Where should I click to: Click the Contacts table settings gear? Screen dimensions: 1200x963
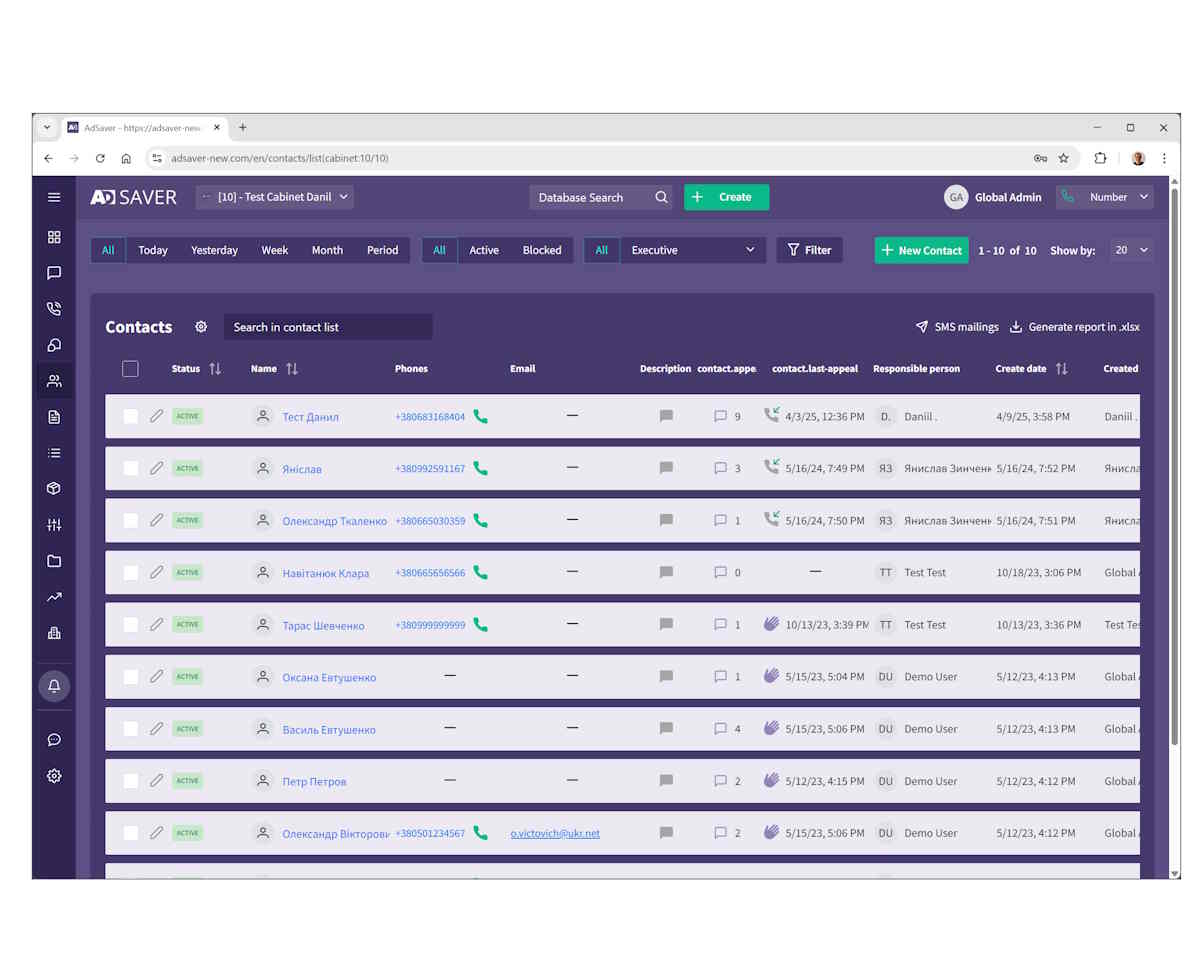pos(201,327)
